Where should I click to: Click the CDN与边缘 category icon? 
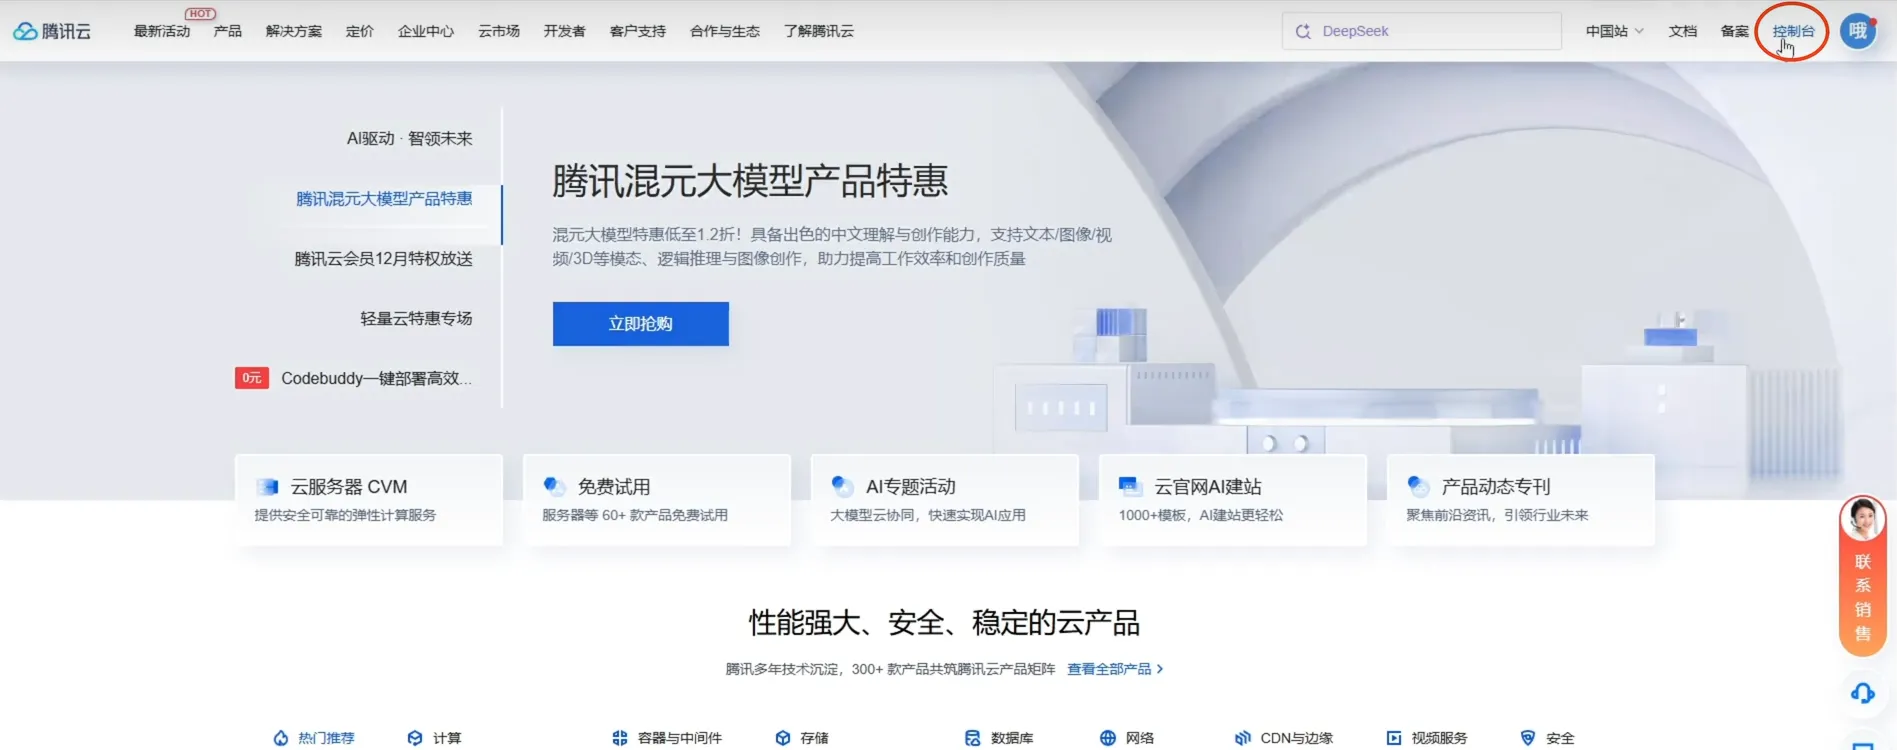tap(1242, 738)
